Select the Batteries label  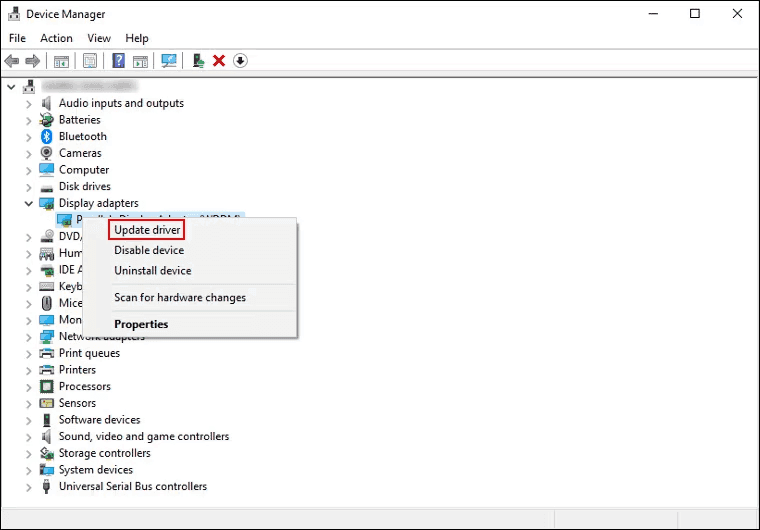[x=79, y=119]
